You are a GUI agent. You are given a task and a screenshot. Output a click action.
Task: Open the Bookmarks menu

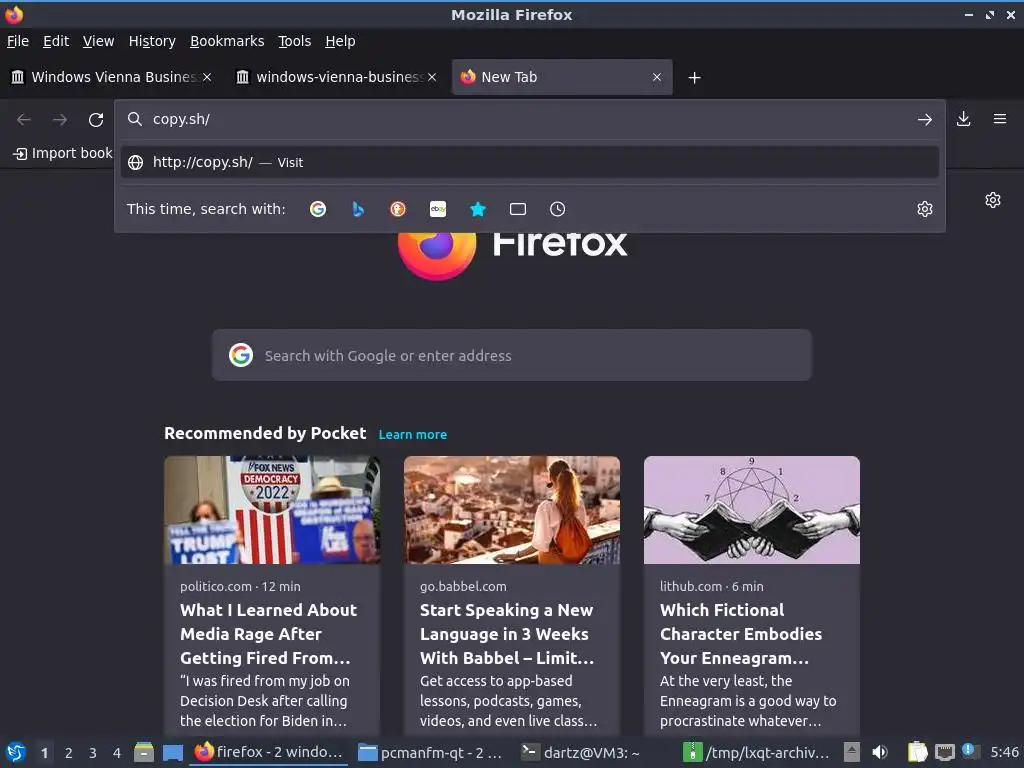(x=227, y=41)
